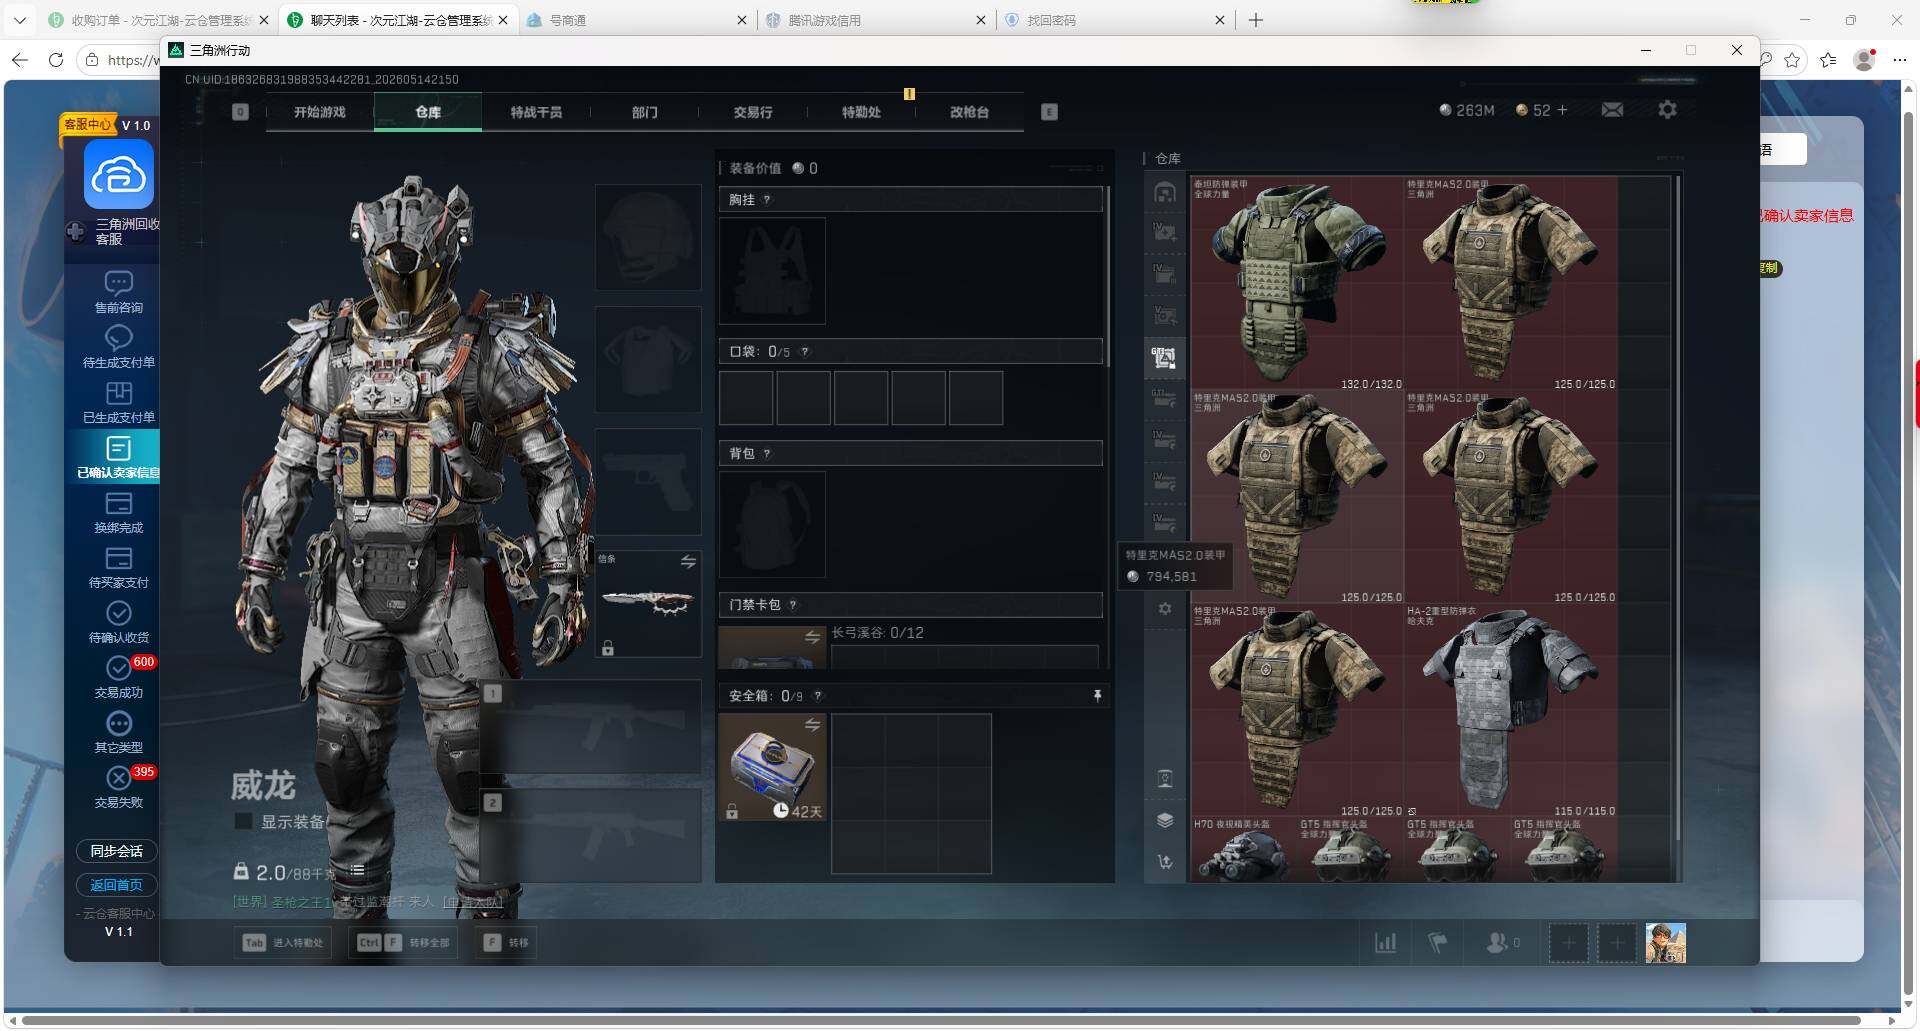Image resolution: width=1920 pixels, height=1031 pixels.
Task: Open game settings gear at top right
Action: (x=1667, y=110)
